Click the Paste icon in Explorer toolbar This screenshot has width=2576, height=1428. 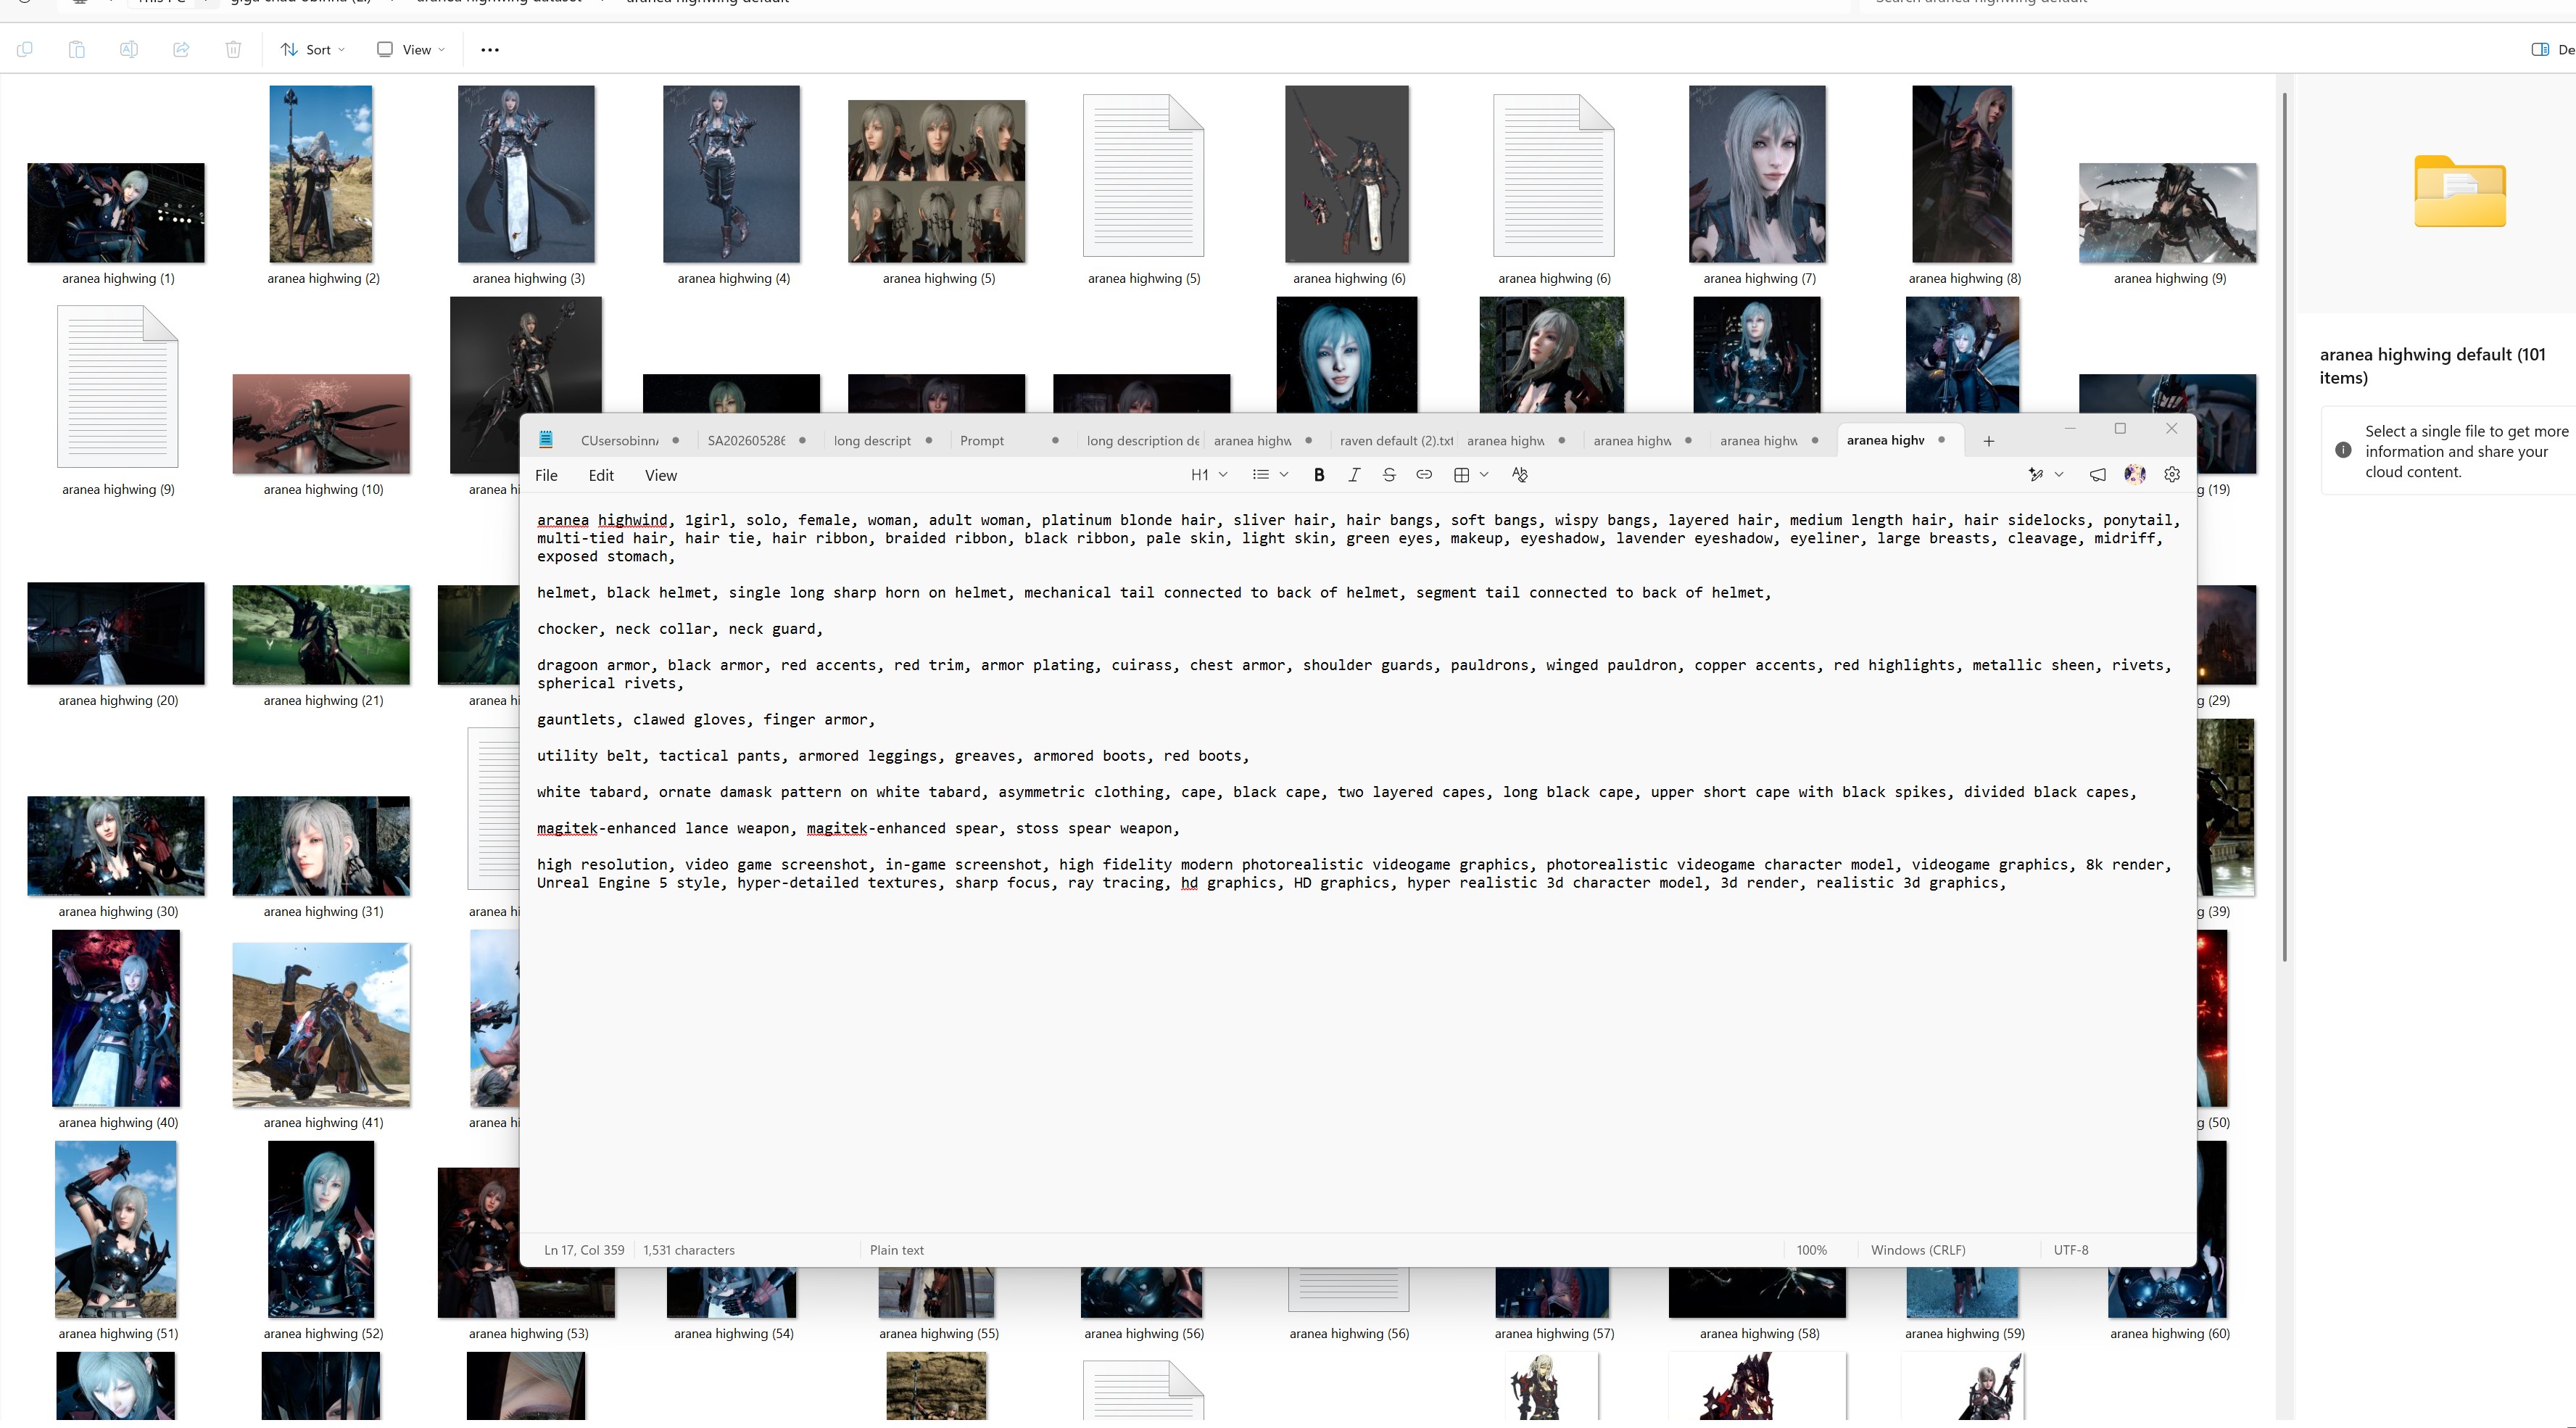[x=77, y=50]
